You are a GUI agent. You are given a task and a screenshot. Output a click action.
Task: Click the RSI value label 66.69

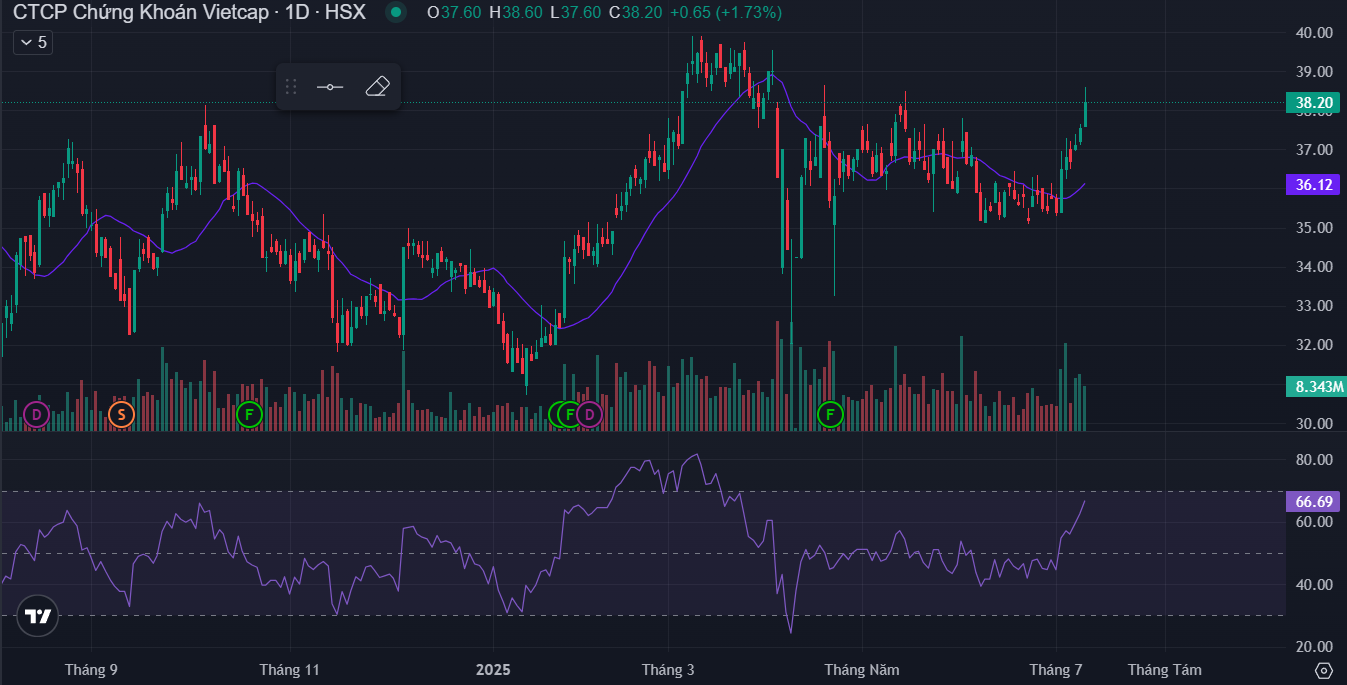[x=1314, y=502]
